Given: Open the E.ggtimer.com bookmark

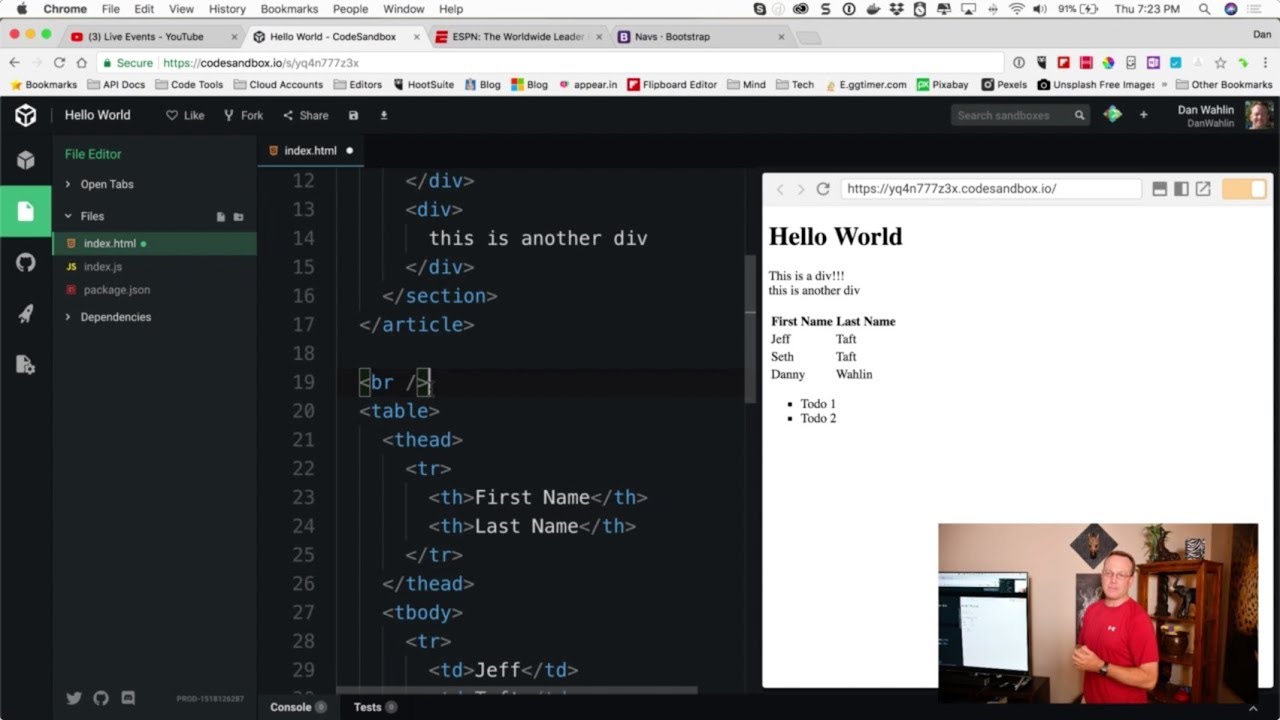Looking at the screenshot, I should [864, 85].
